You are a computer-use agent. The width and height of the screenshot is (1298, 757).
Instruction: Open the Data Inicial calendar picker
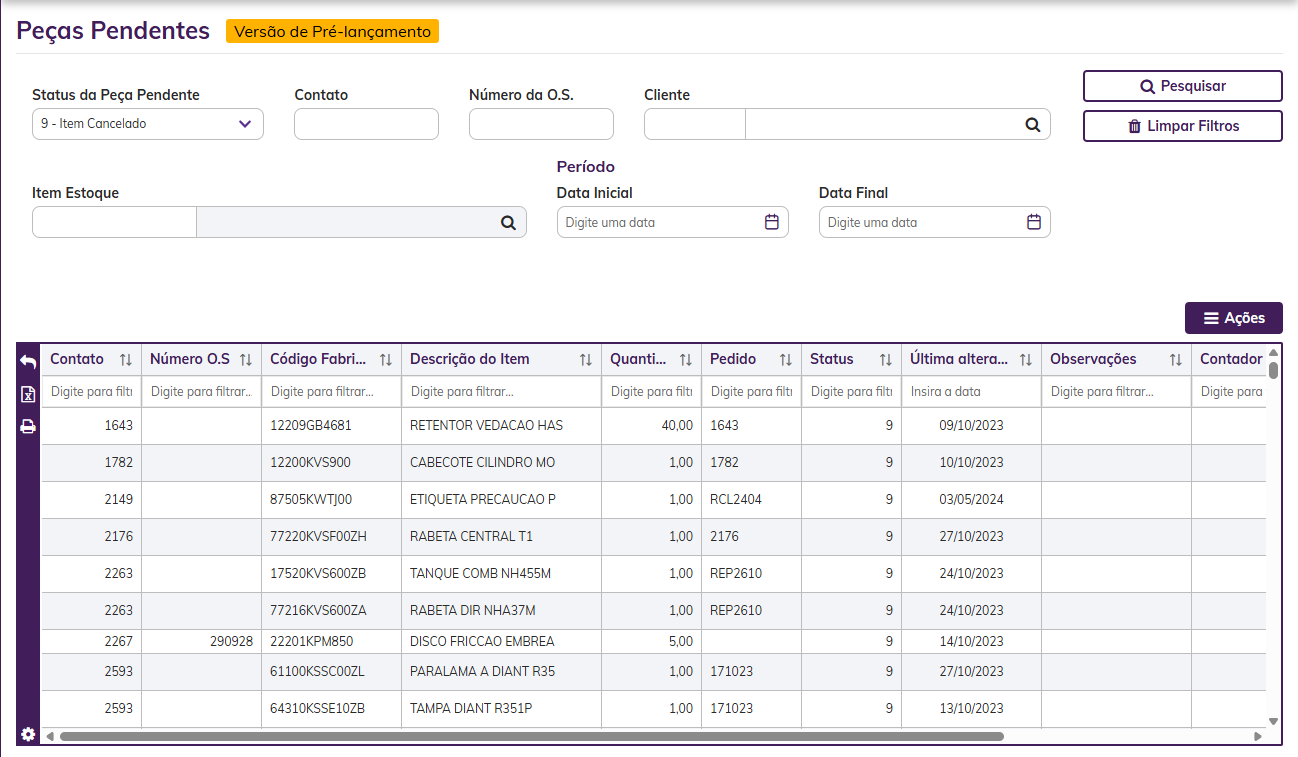[771, 222]
